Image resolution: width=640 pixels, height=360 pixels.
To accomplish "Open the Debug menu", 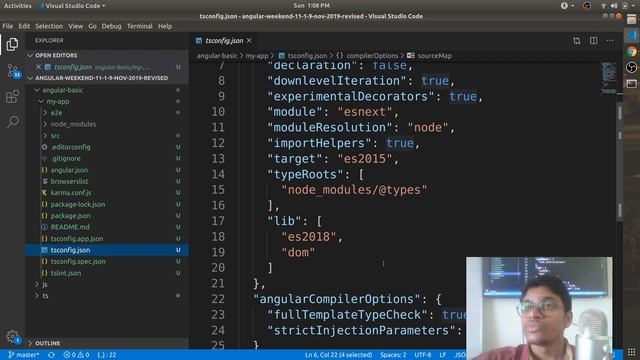I will click(x=111, y=26).
